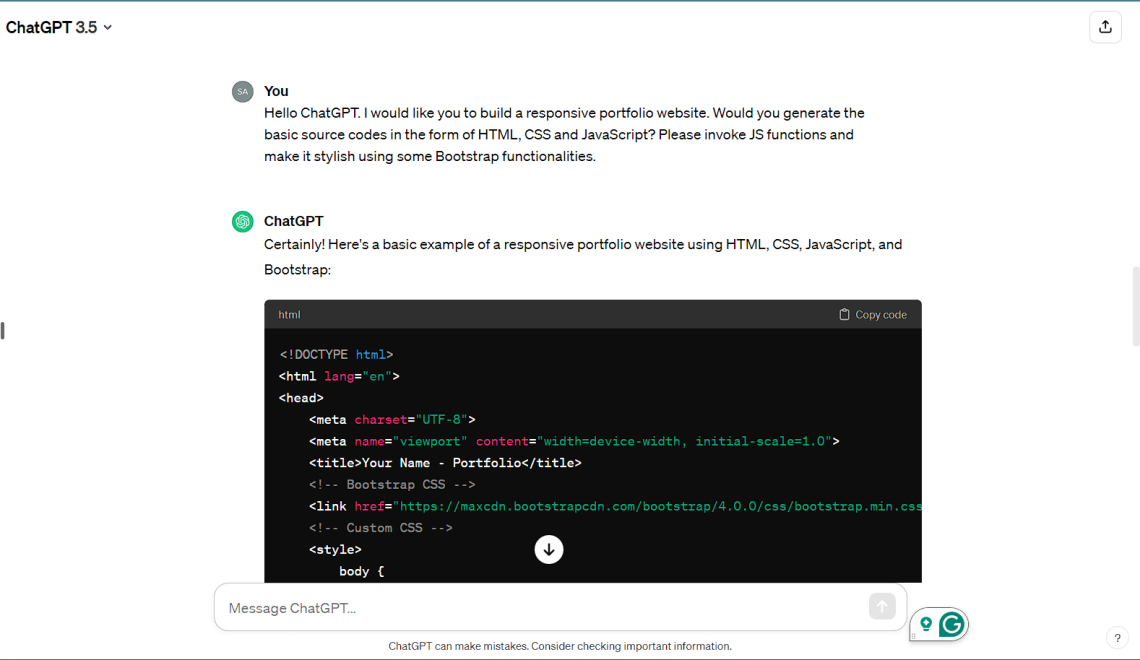The height and width of the screenshot is (660, 1140).
Task: Click the "ChatGPT can make mistakes" disclaimer
Action: [x=560, y=646]
